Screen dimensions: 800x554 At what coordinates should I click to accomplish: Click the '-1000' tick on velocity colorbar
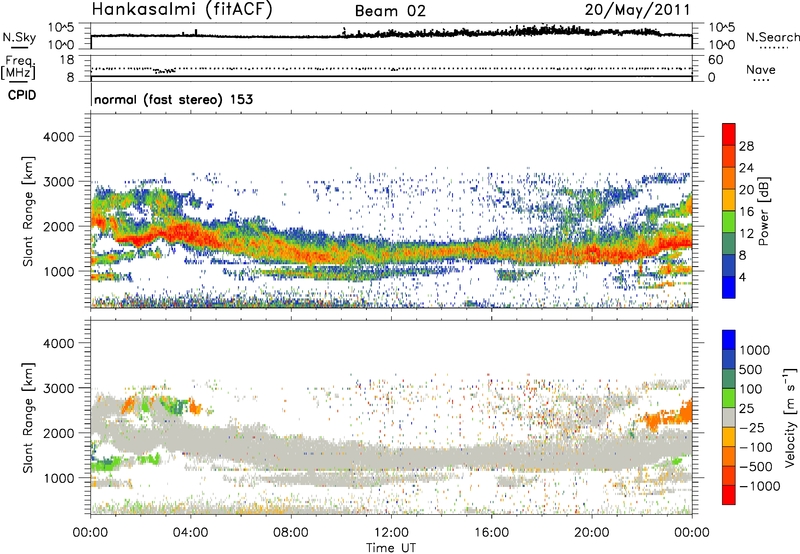pos(759,486)
